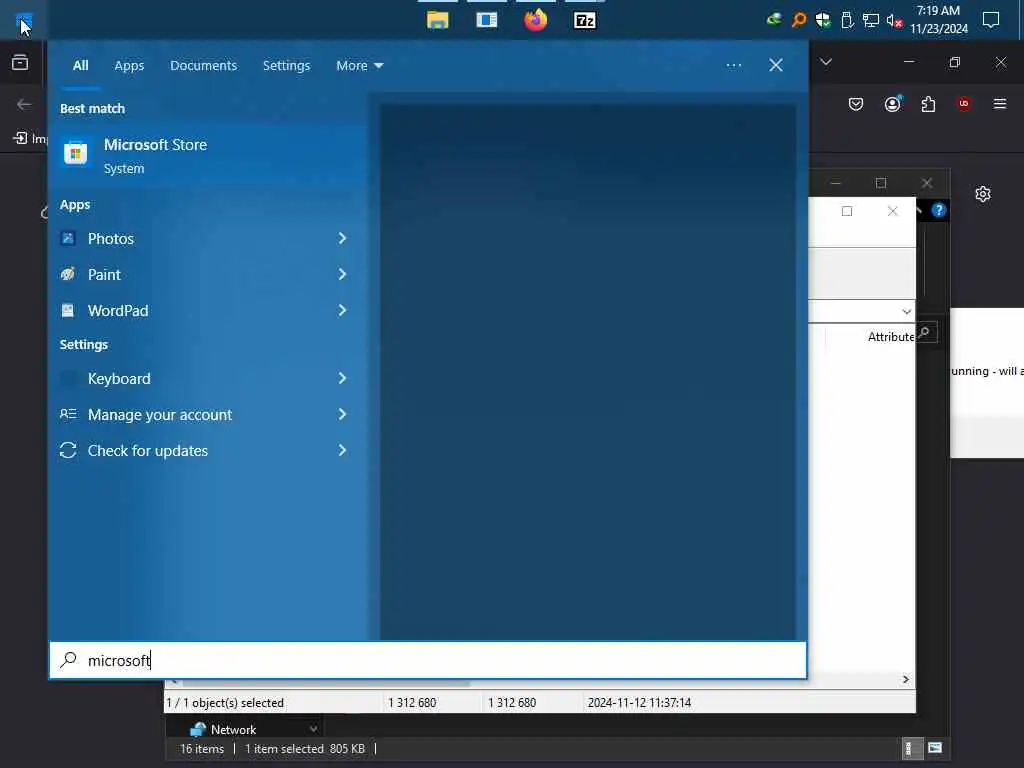Open the search panel options ellipsis
The width and height of the screenshot is (1024, 768).
[x=733, y=65]
